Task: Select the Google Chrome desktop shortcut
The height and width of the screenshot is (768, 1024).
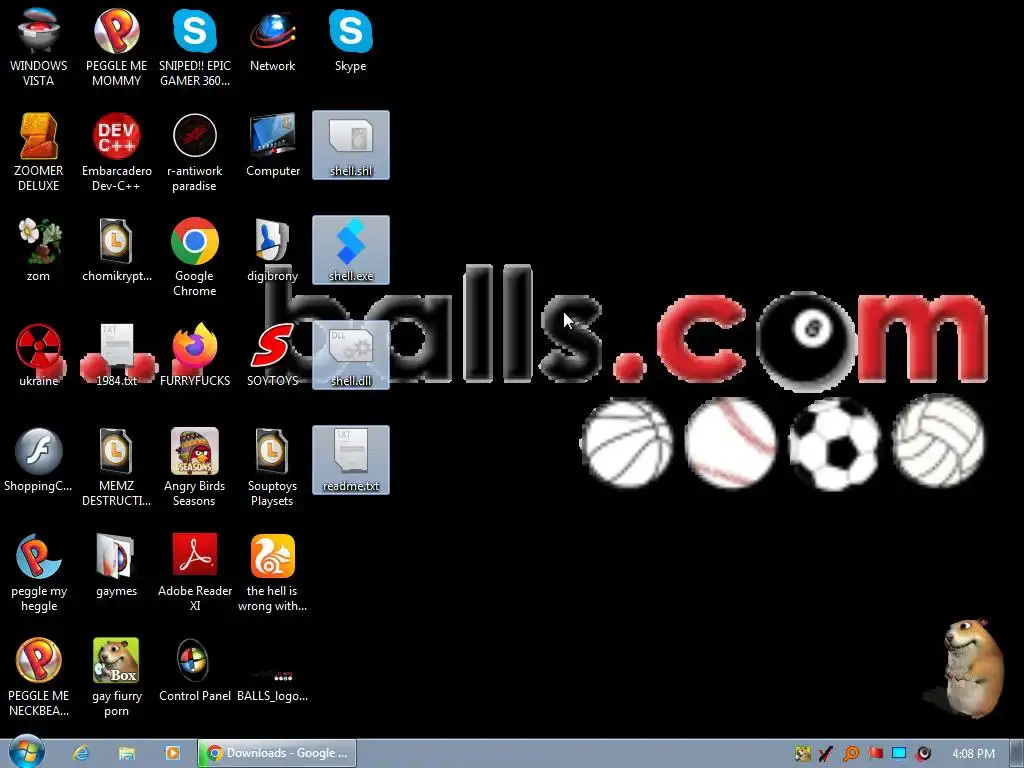Action: tap(195, 257)
